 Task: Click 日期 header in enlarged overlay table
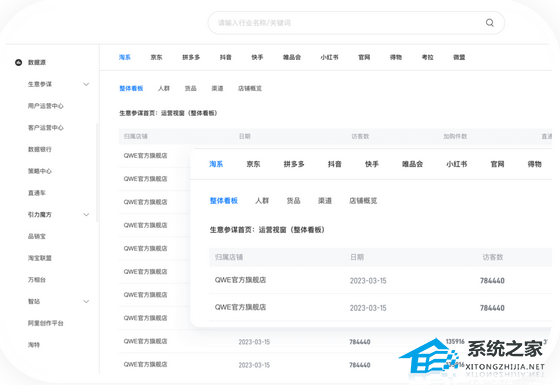point(357,257)
